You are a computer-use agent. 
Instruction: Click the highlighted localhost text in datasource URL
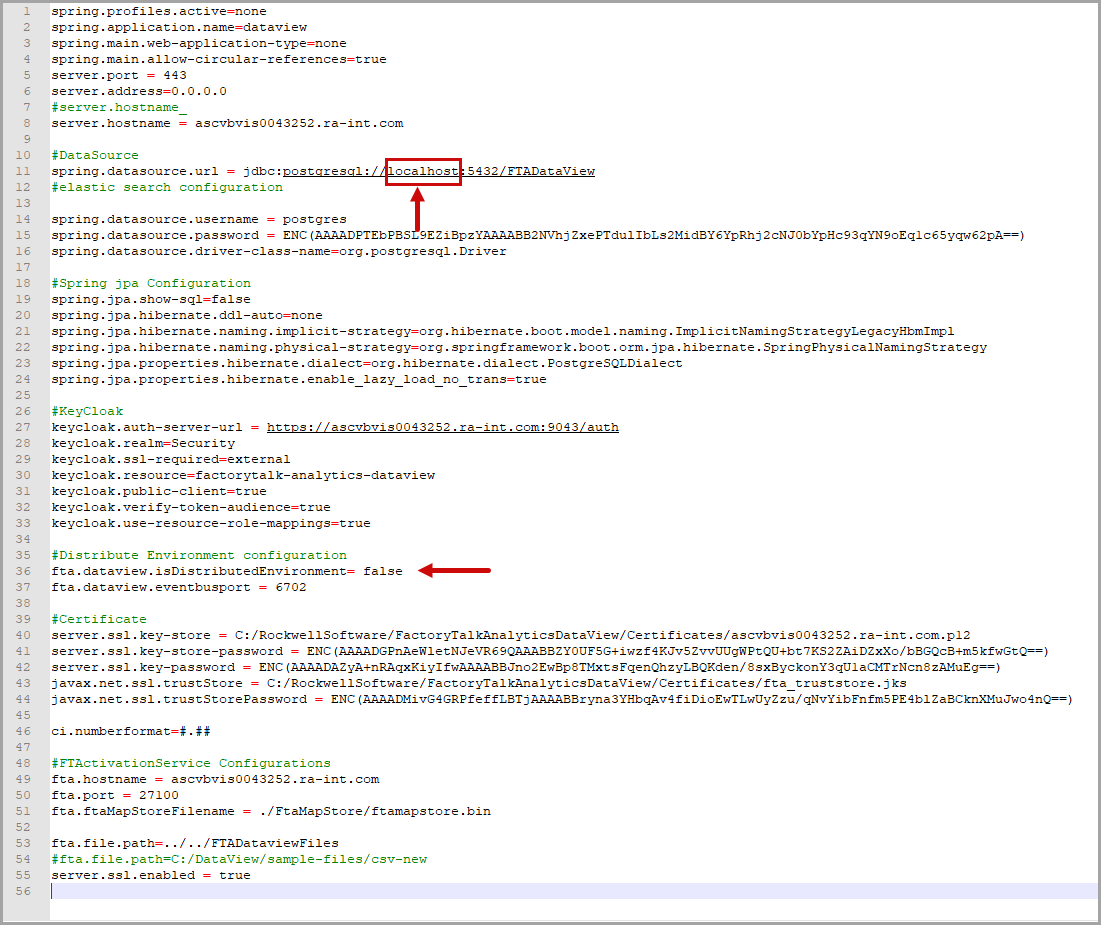pyautogui.click(x=424, y=171)
